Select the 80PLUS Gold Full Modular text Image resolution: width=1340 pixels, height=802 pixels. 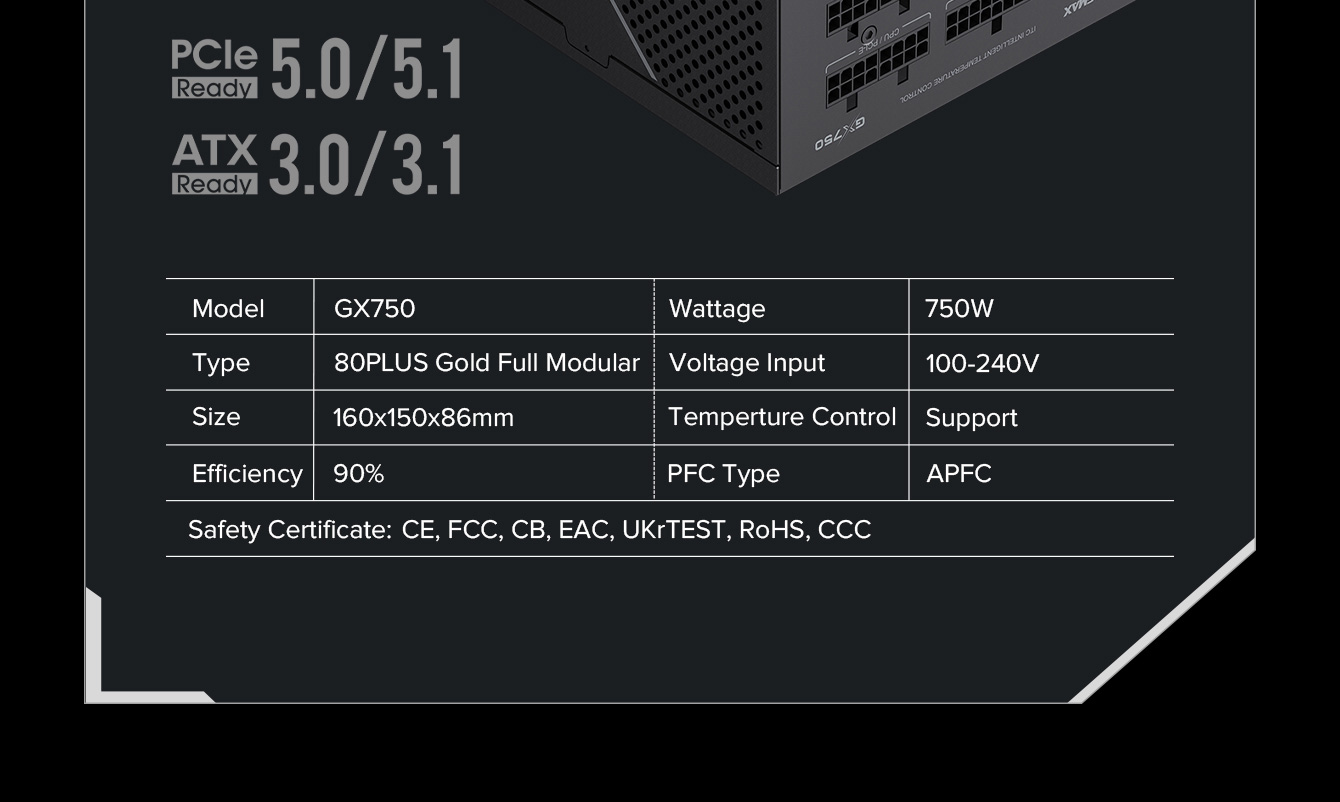(486, 363)
